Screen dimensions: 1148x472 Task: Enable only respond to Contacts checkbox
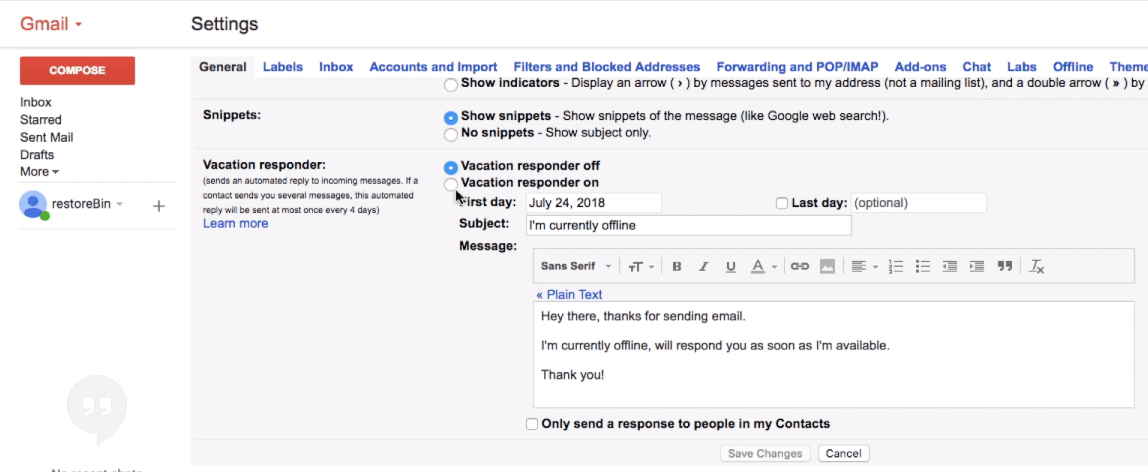point(532,424)
